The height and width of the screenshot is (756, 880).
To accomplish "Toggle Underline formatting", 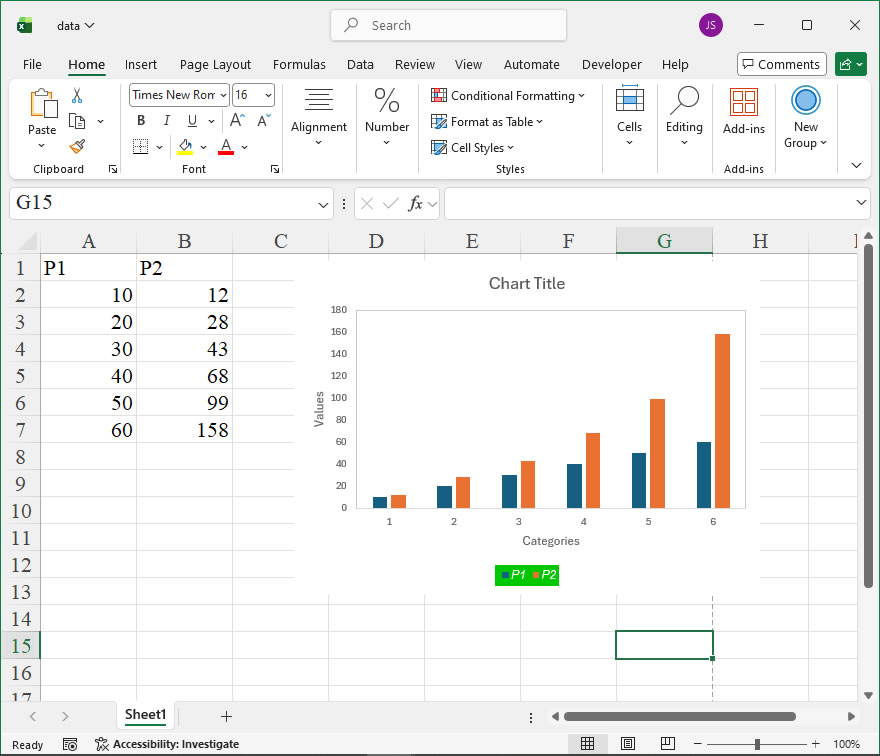I will 191,121.
